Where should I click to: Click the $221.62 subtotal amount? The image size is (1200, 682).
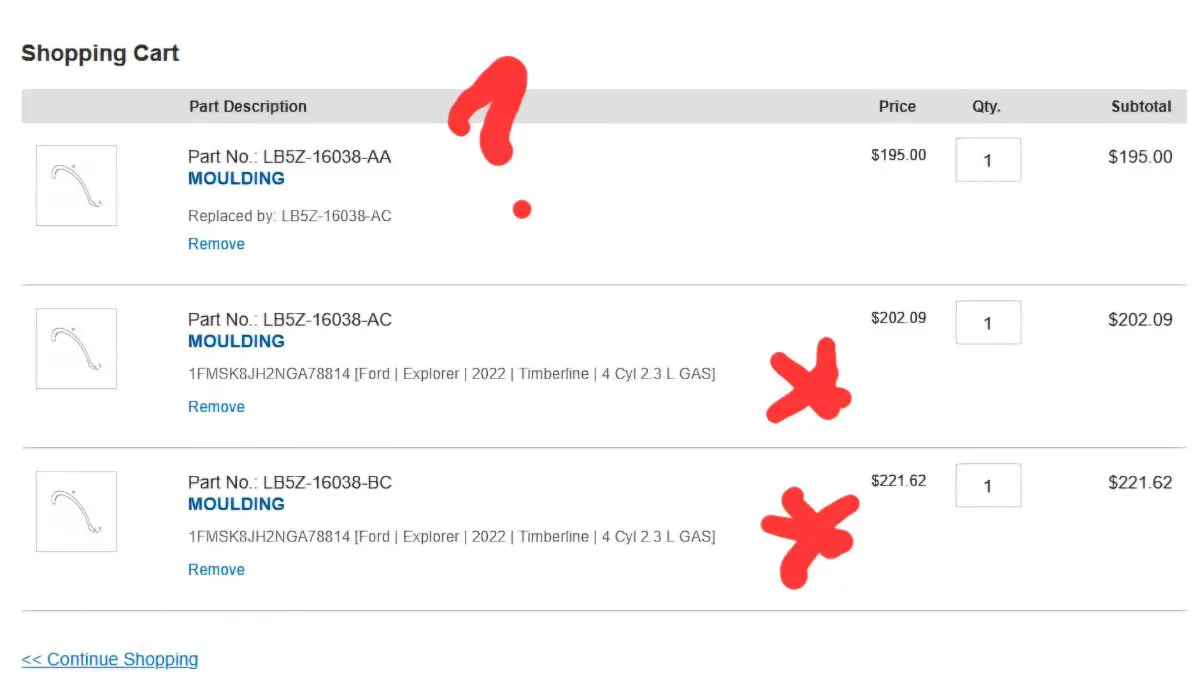pyautogui.click(x=1140, y=483)
